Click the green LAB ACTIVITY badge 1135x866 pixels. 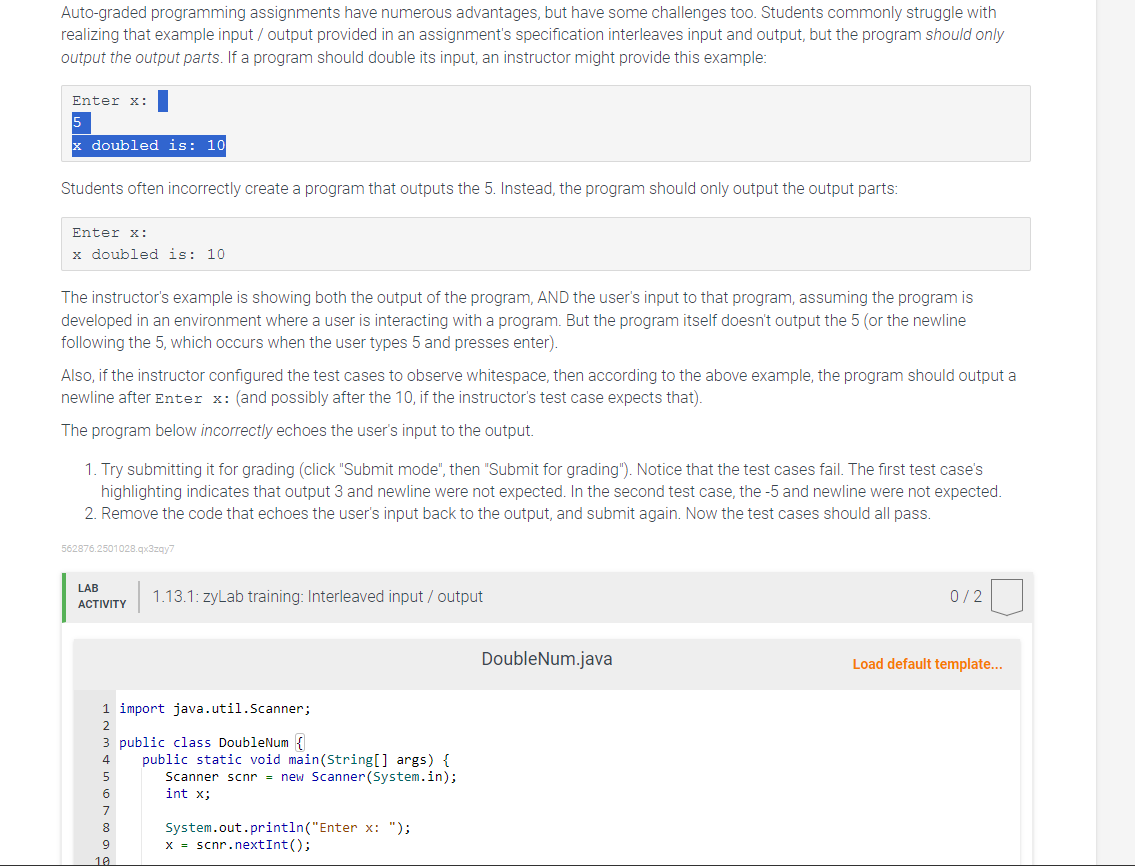click(x=100, y=596)
